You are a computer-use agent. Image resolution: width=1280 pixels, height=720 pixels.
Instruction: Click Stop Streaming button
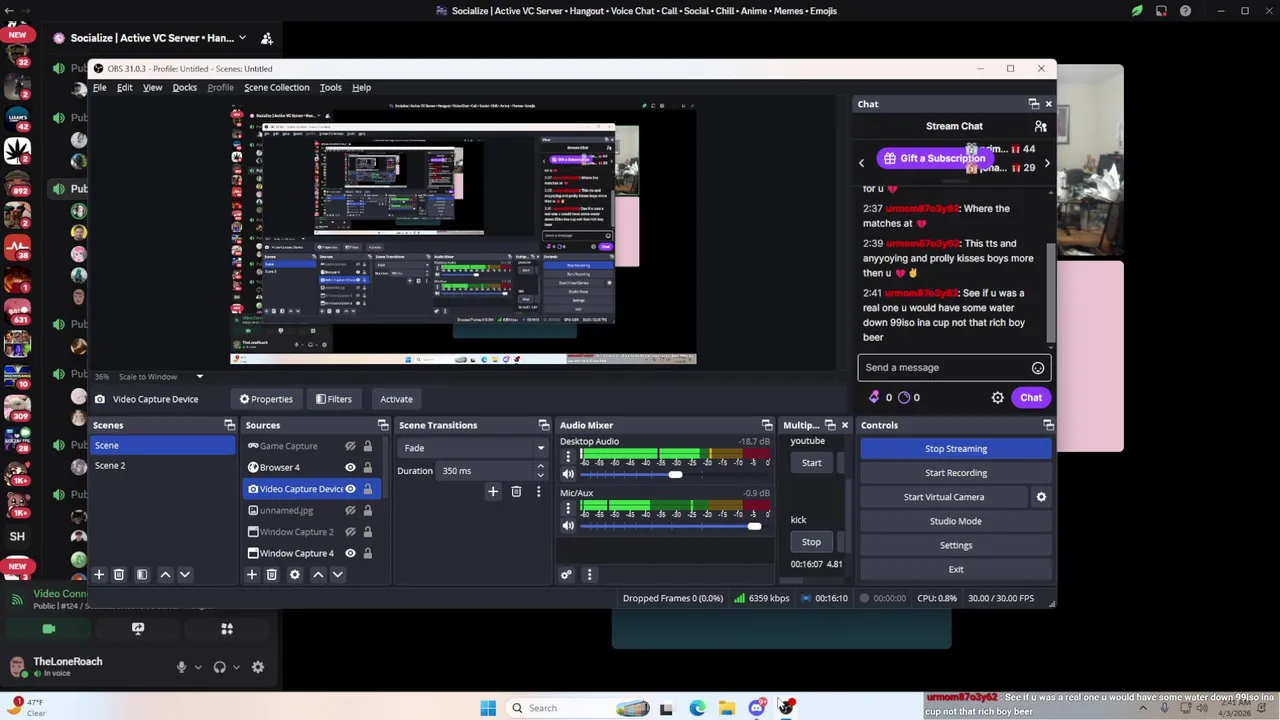coord(955,449)
